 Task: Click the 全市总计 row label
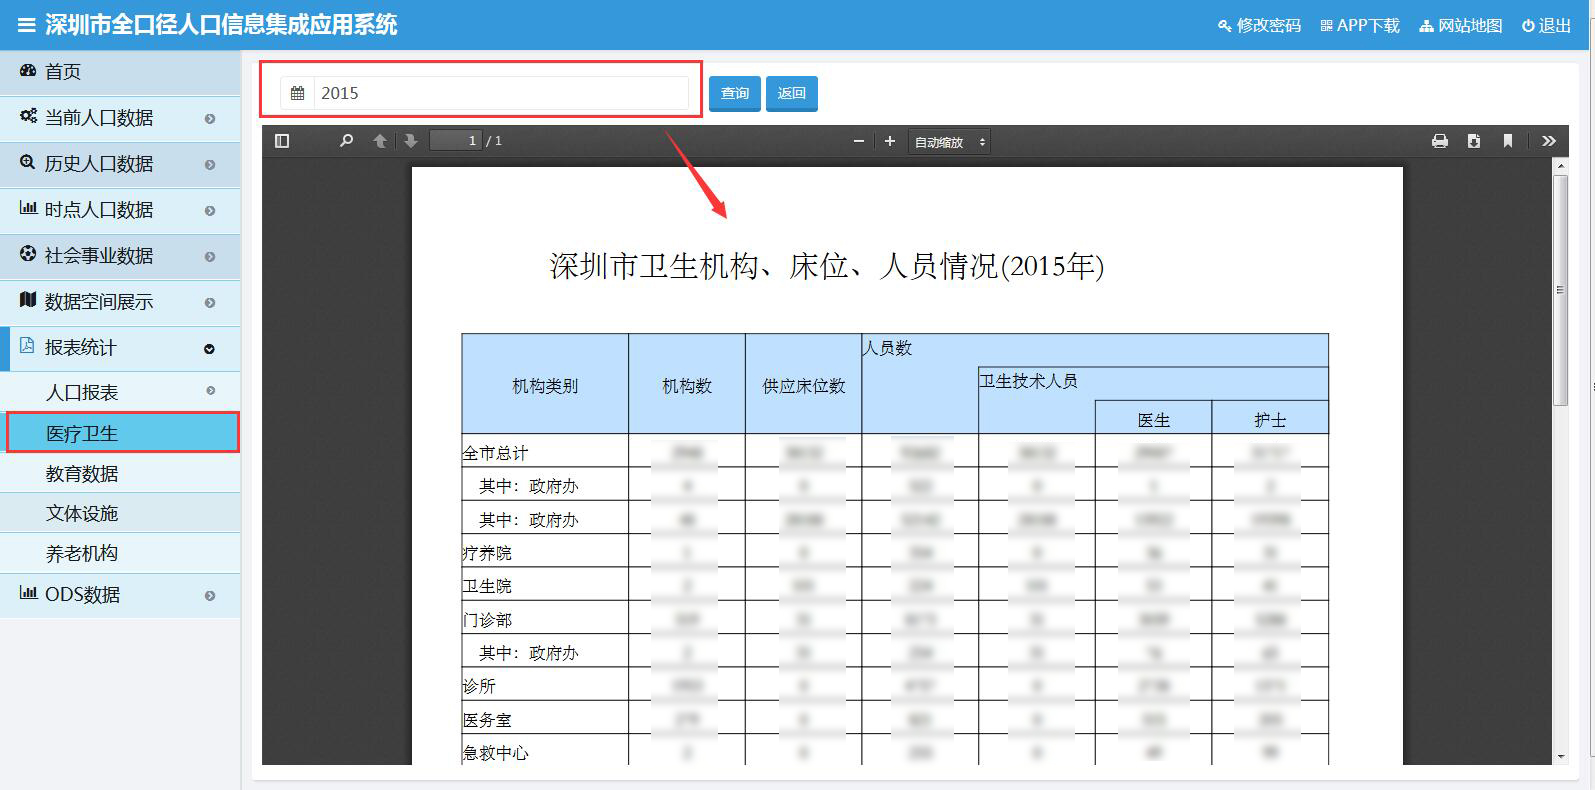pos(495,453)
